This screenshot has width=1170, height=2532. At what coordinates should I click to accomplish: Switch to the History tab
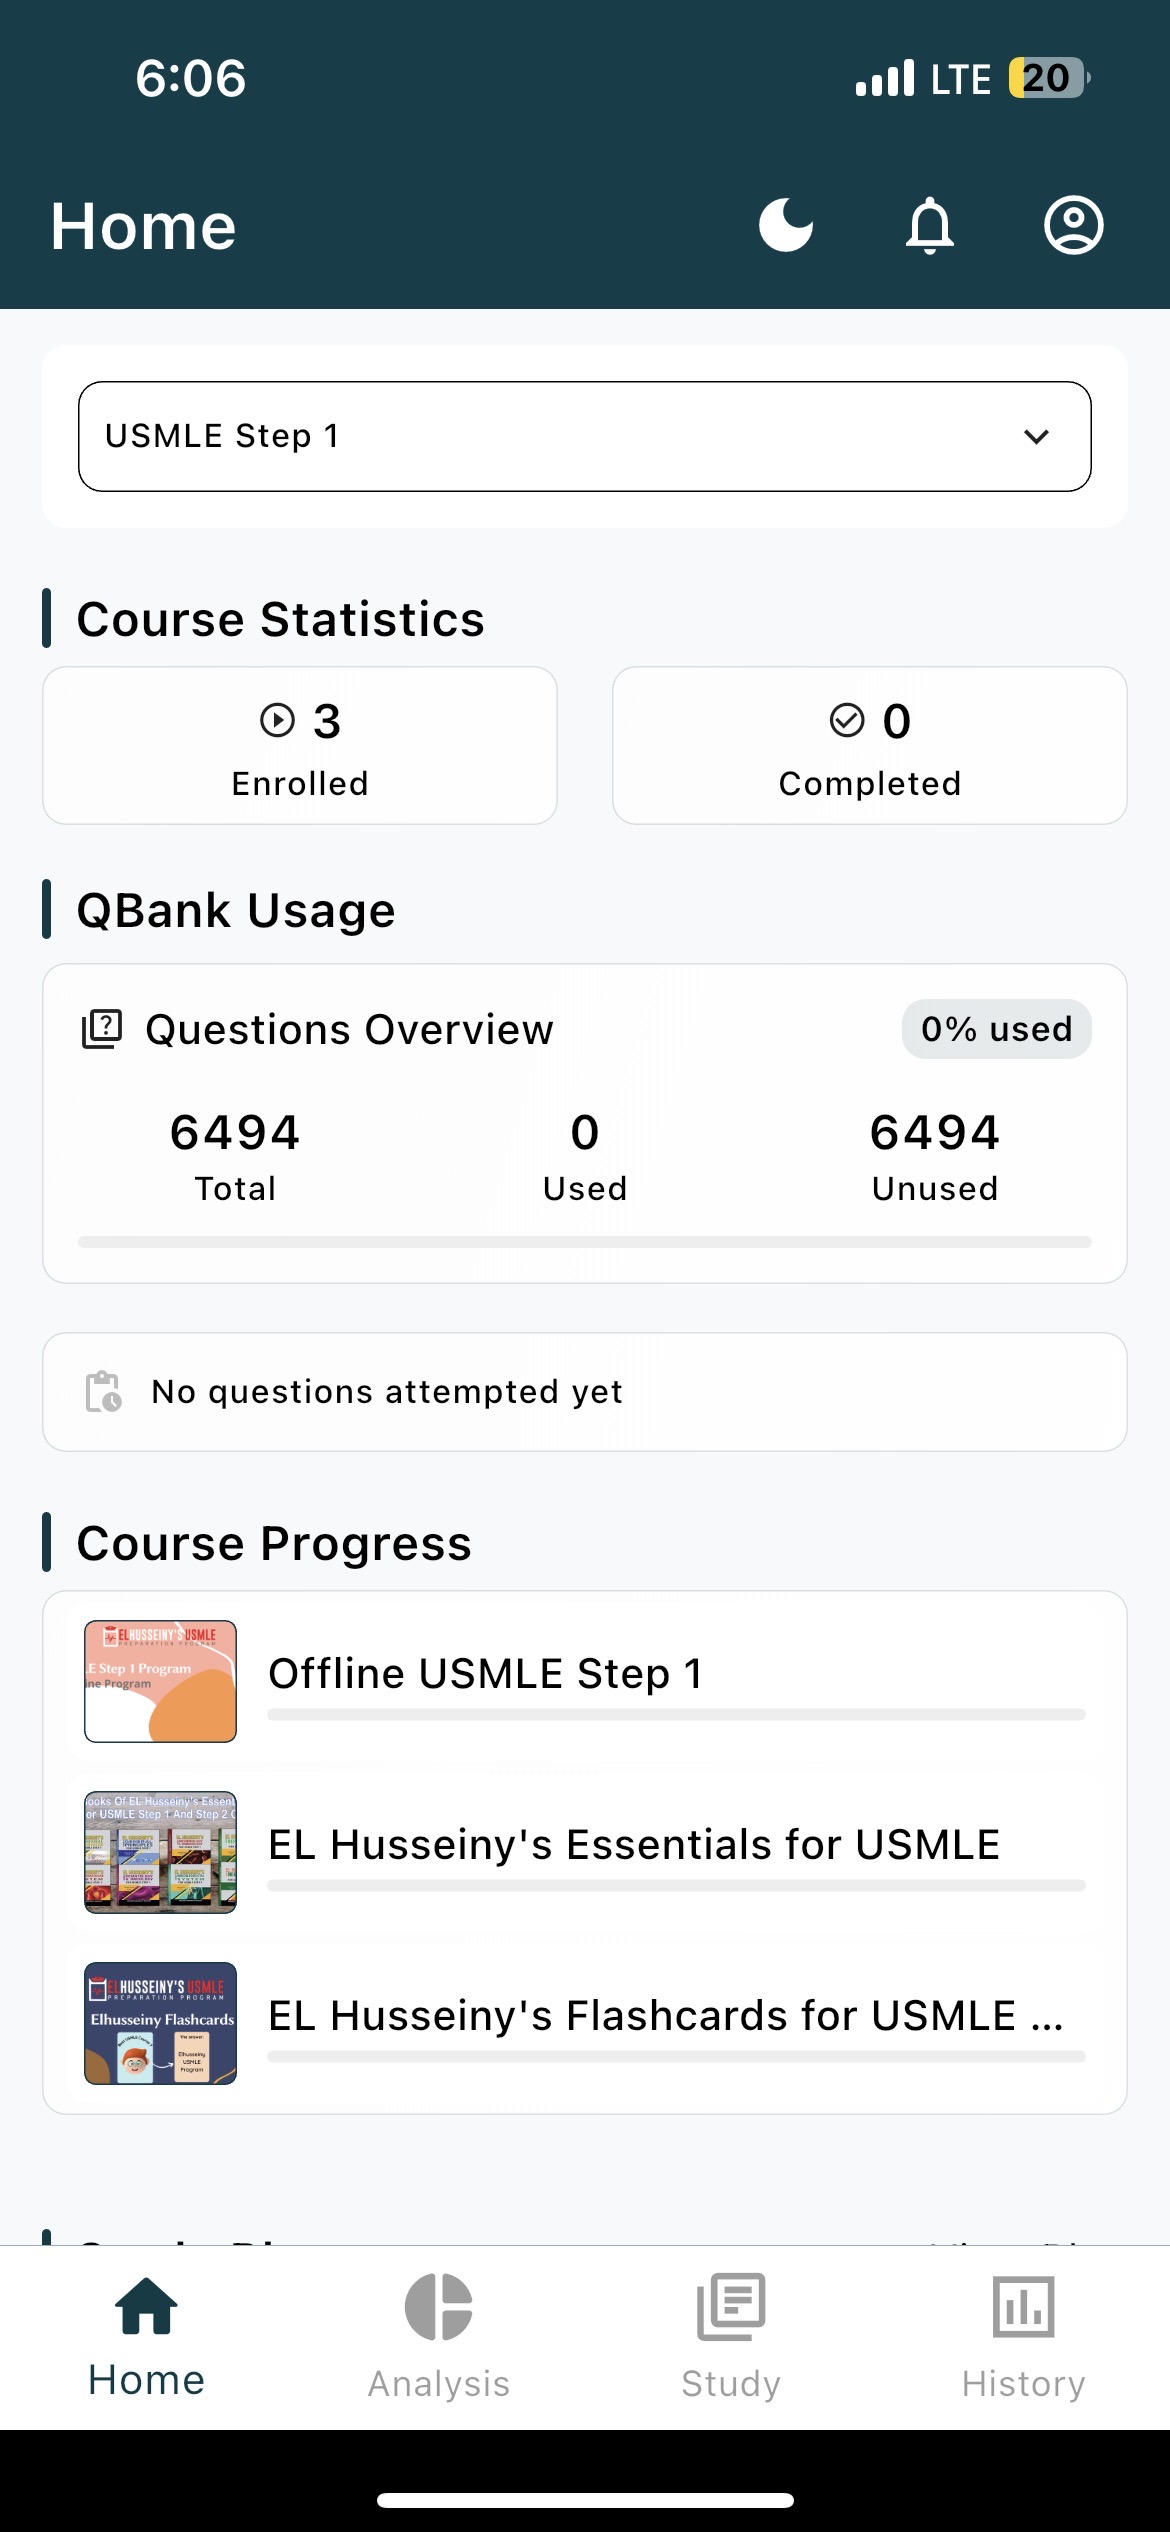tap(1023, 2336)
